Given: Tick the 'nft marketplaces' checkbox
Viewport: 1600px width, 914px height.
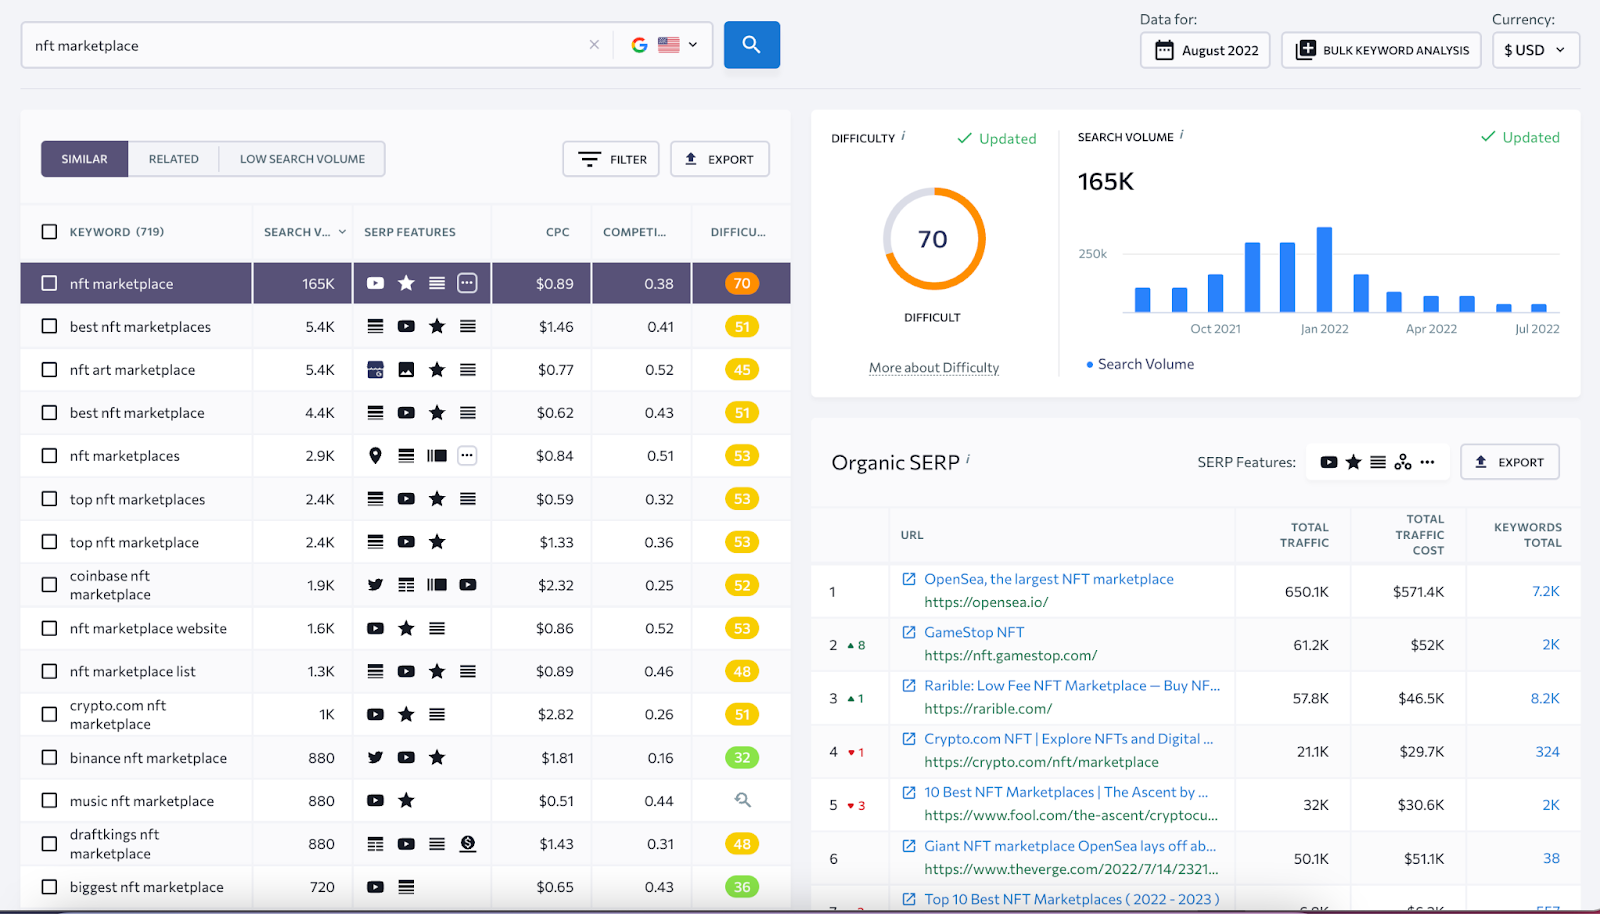Looking at the screenshot, I should 49,455.
